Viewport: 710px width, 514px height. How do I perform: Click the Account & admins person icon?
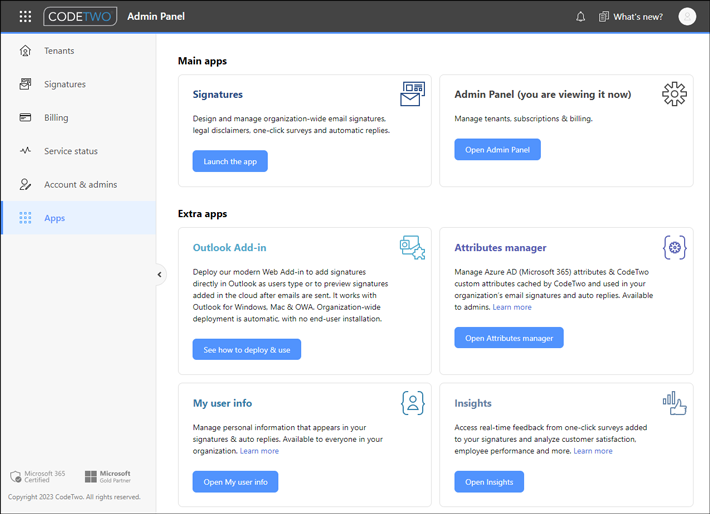click(x=25, y=184)
